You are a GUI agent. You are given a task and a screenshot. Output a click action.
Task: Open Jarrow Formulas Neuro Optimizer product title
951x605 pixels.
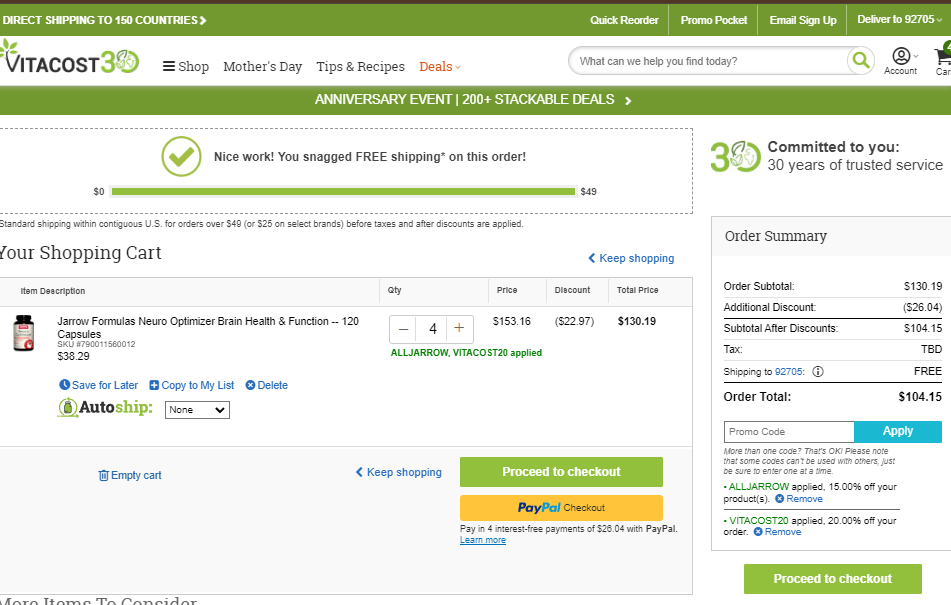(x=208, y=327)
